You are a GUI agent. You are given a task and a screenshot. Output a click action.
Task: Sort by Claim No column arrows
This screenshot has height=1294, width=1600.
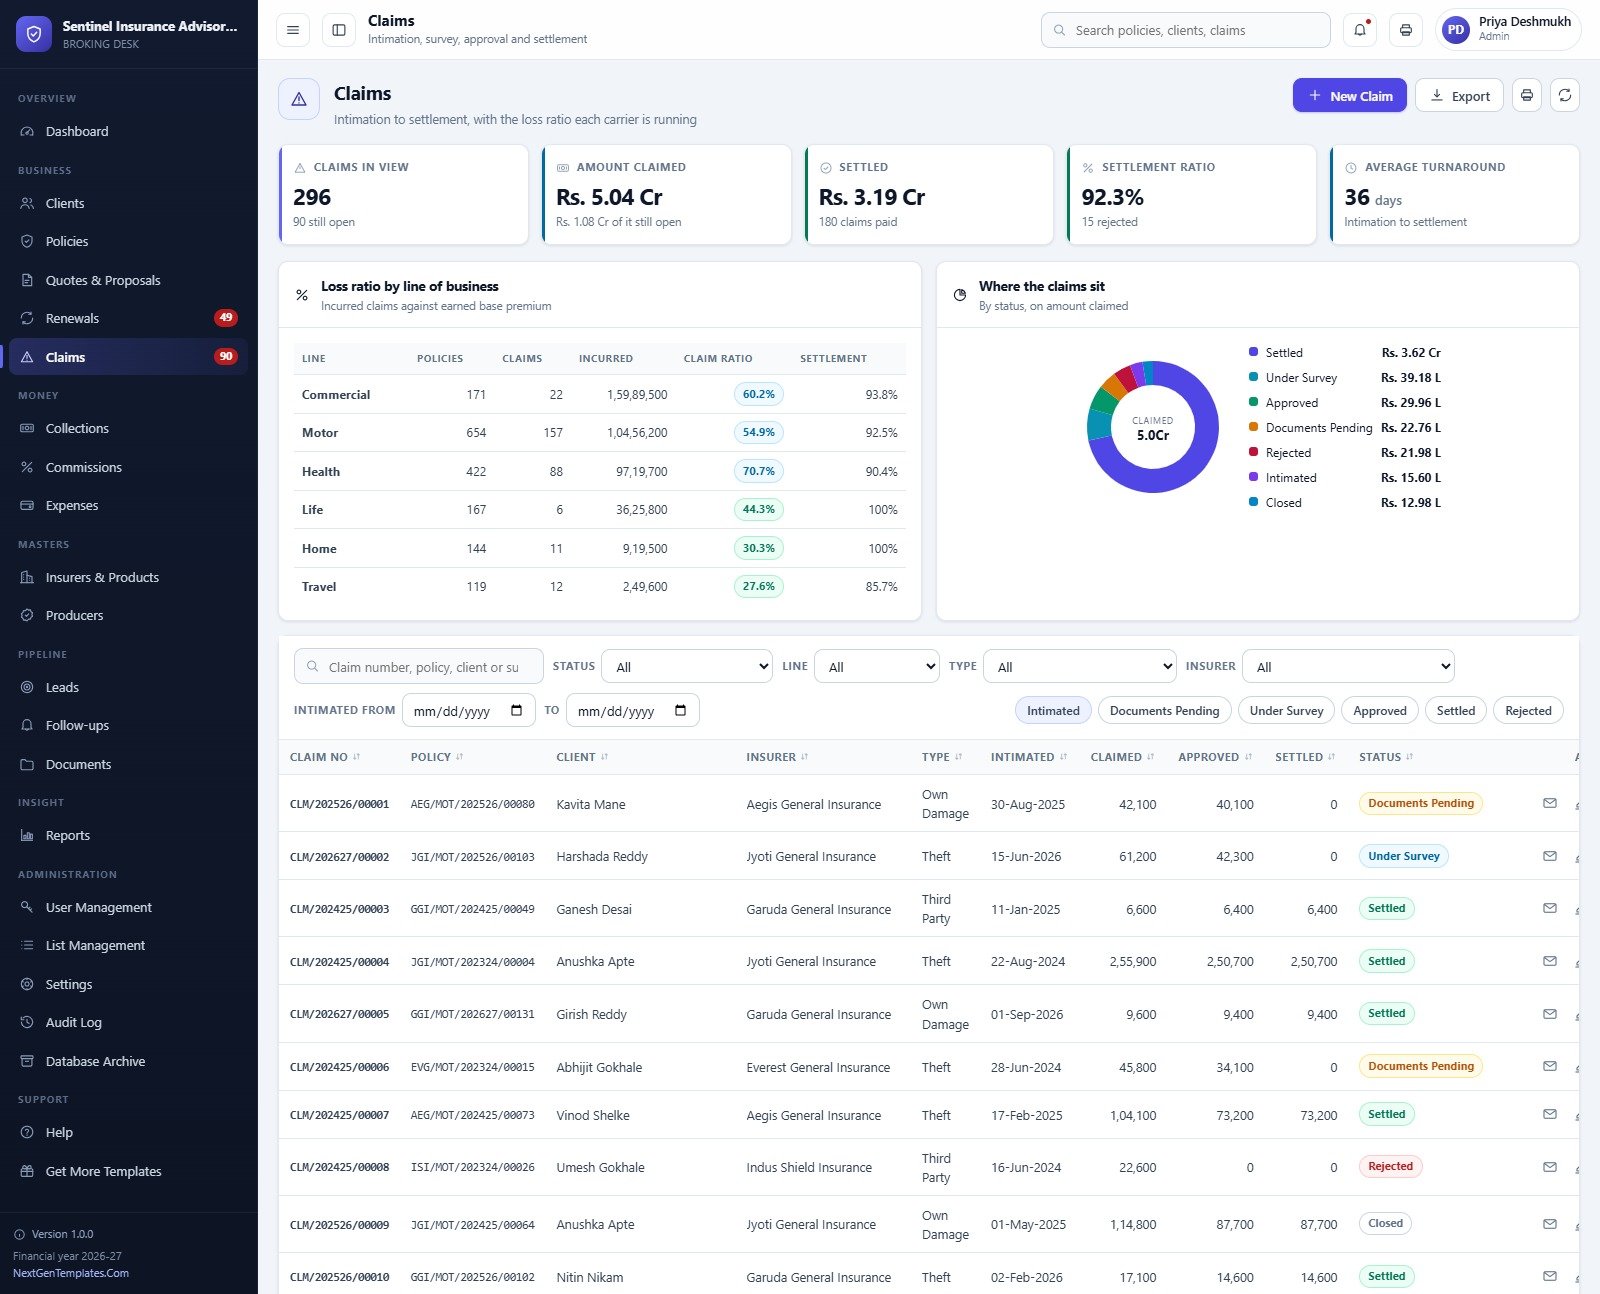coord(357,757)
